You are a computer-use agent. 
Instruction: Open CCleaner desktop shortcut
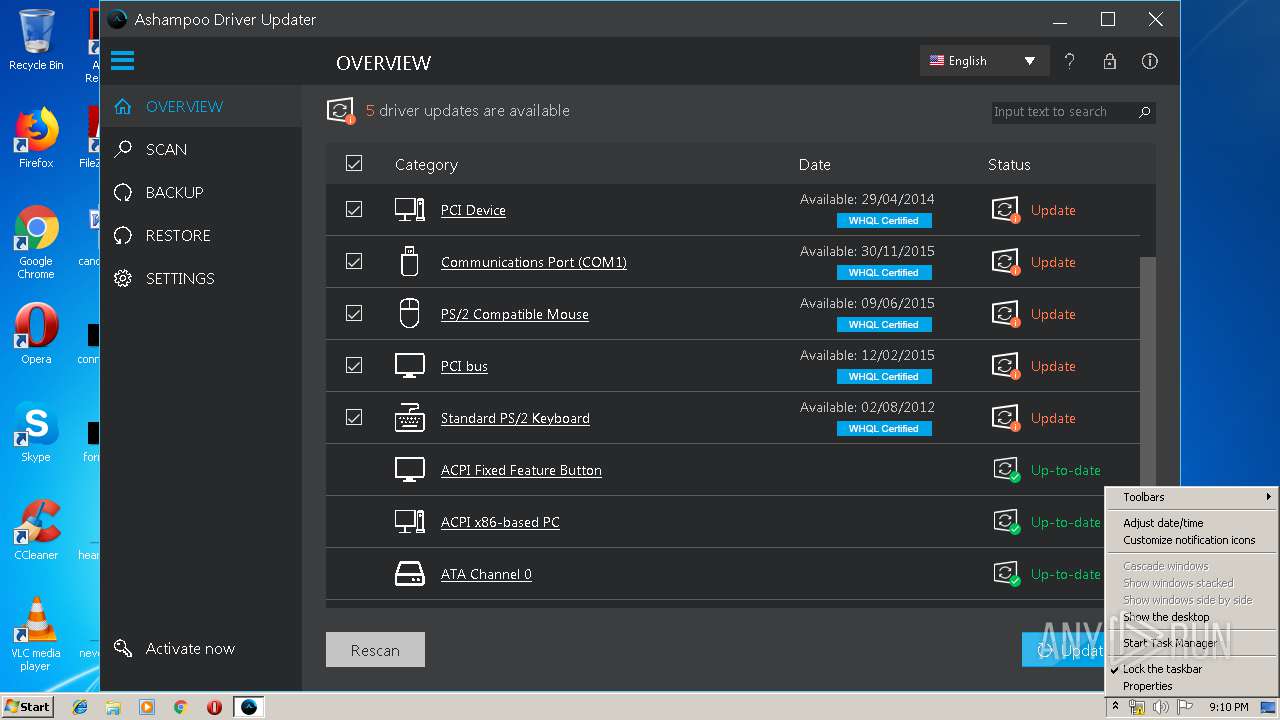coord(36,530)
